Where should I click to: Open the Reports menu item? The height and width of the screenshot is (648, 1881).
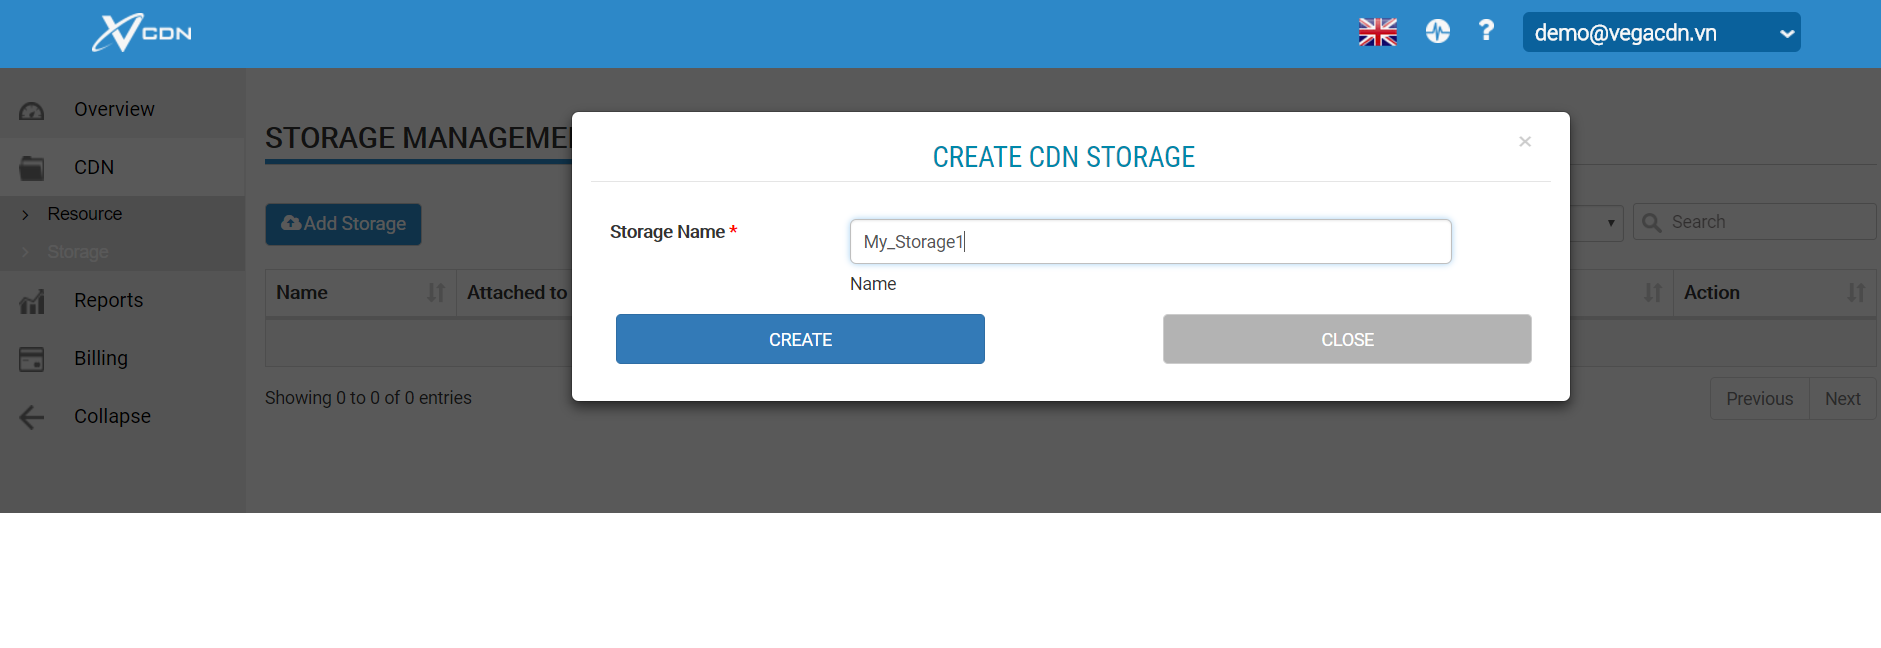pyautogui.click(x=108, y=300)
